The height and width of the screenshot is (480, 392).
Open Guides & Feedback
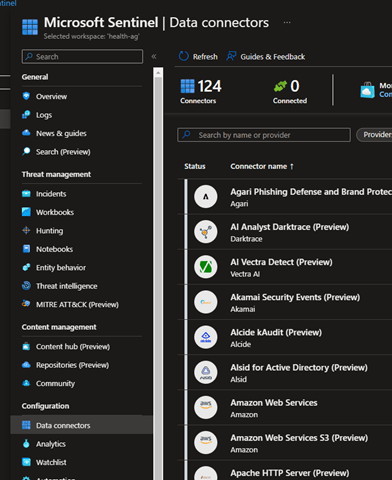[273, 57]
